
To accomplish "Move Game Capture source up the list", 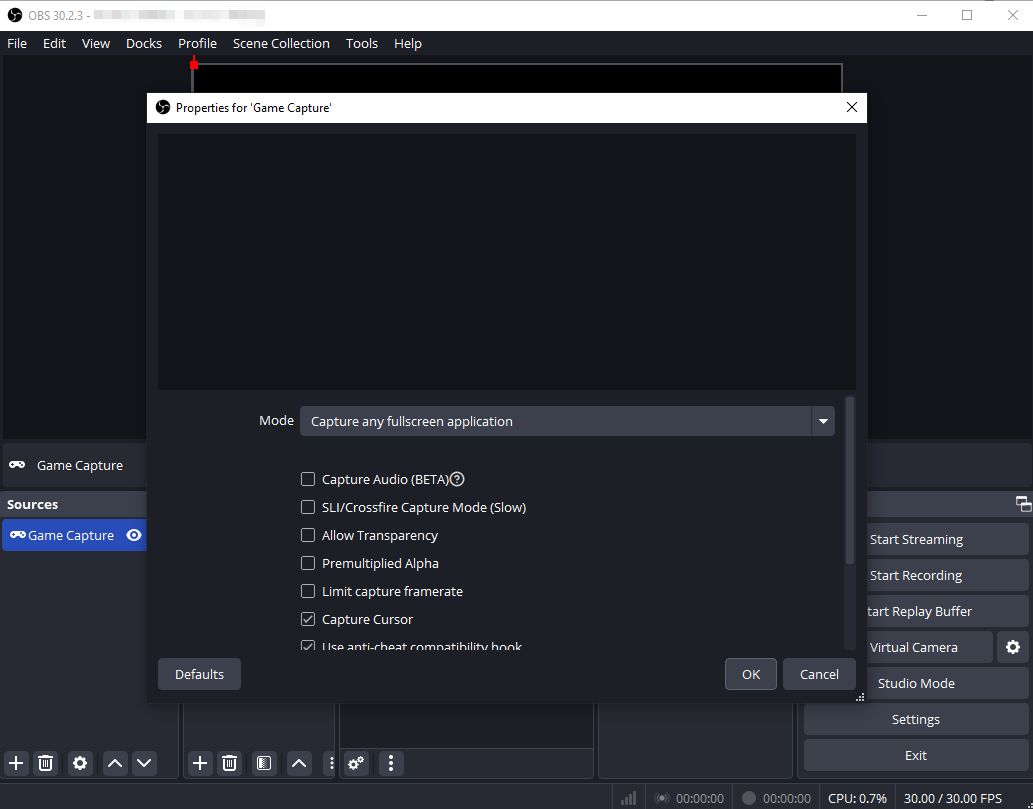I will pyautogui.click(x=114, y=763).
